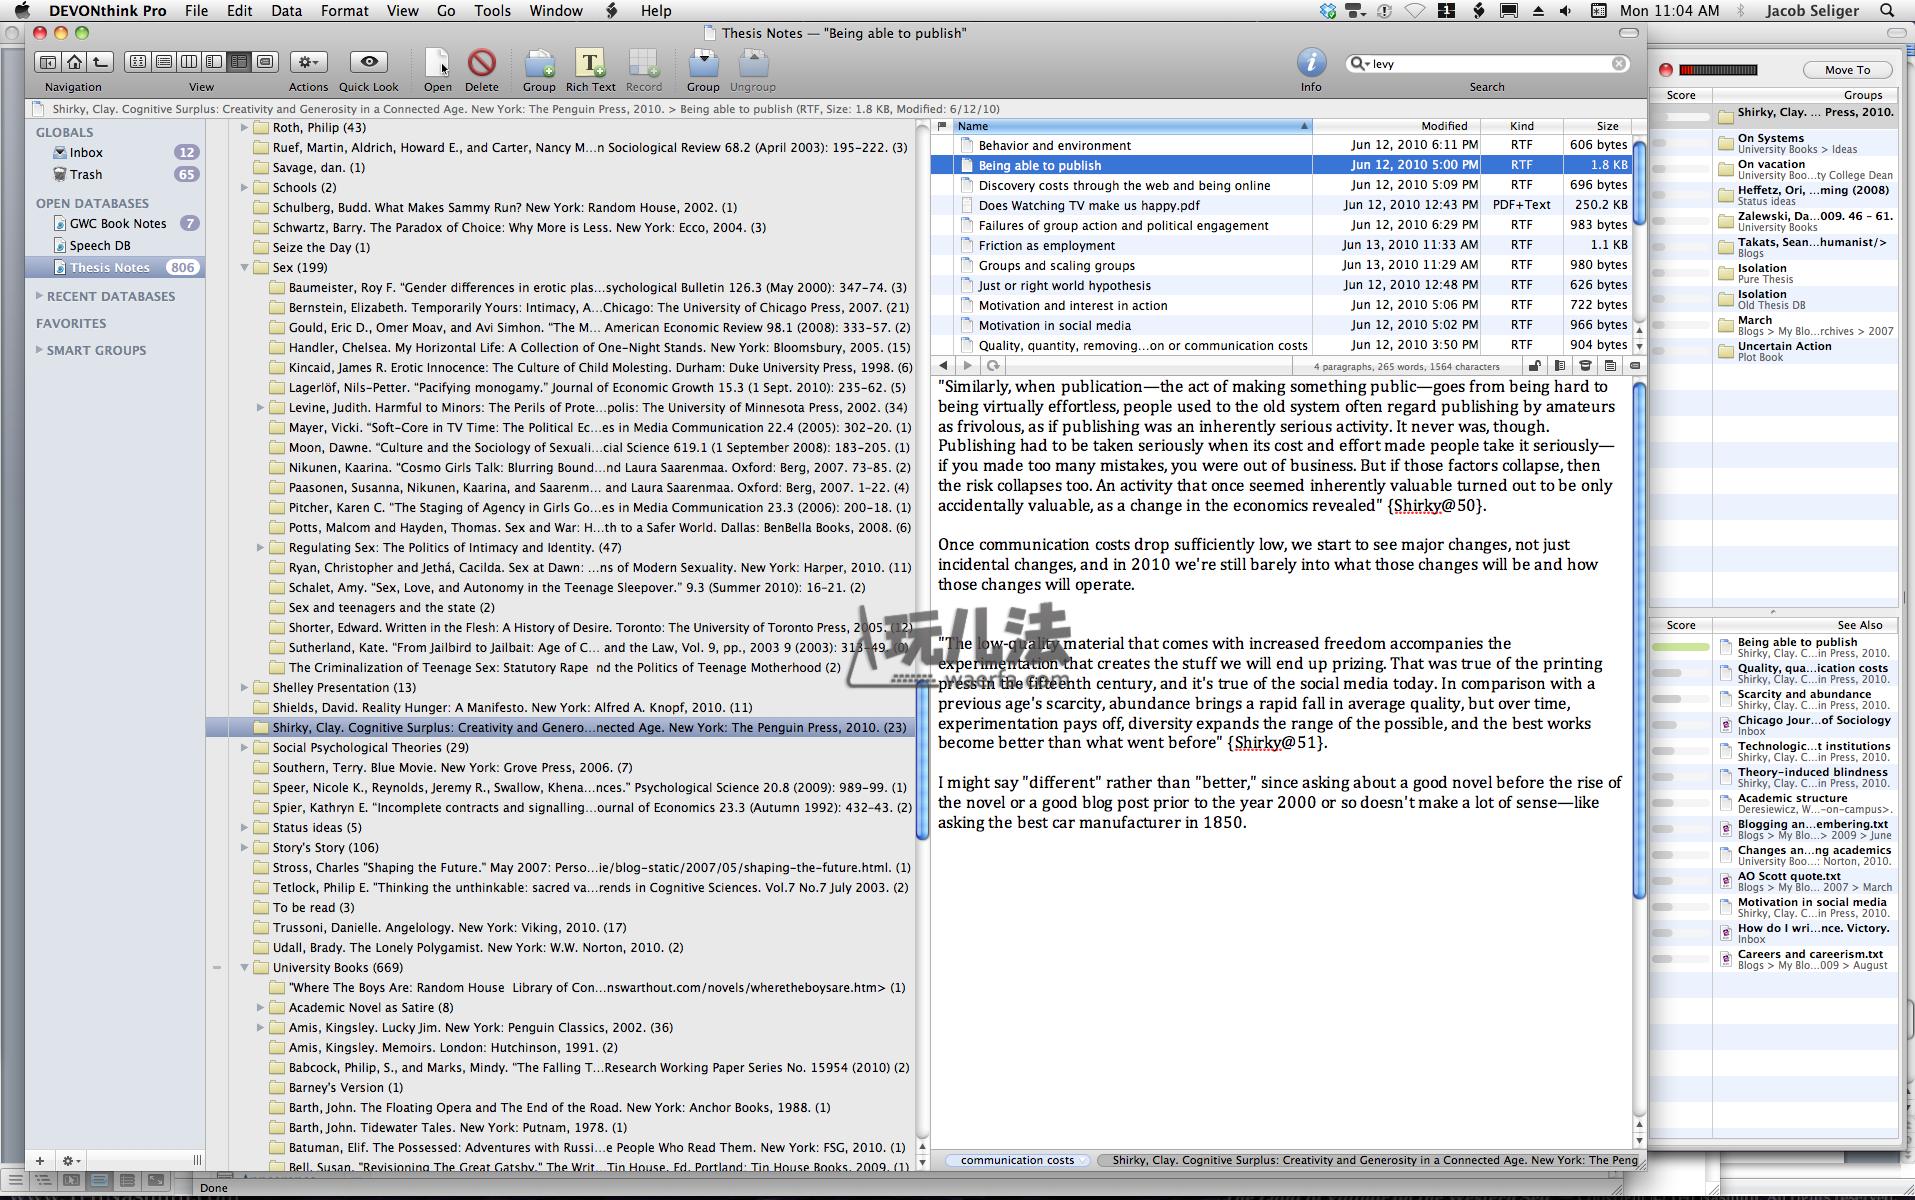Image resolution: width=1915 pixels, height=1200 pixels.
Task: Expand the Smart Groups section
Action: coord(39,350)
